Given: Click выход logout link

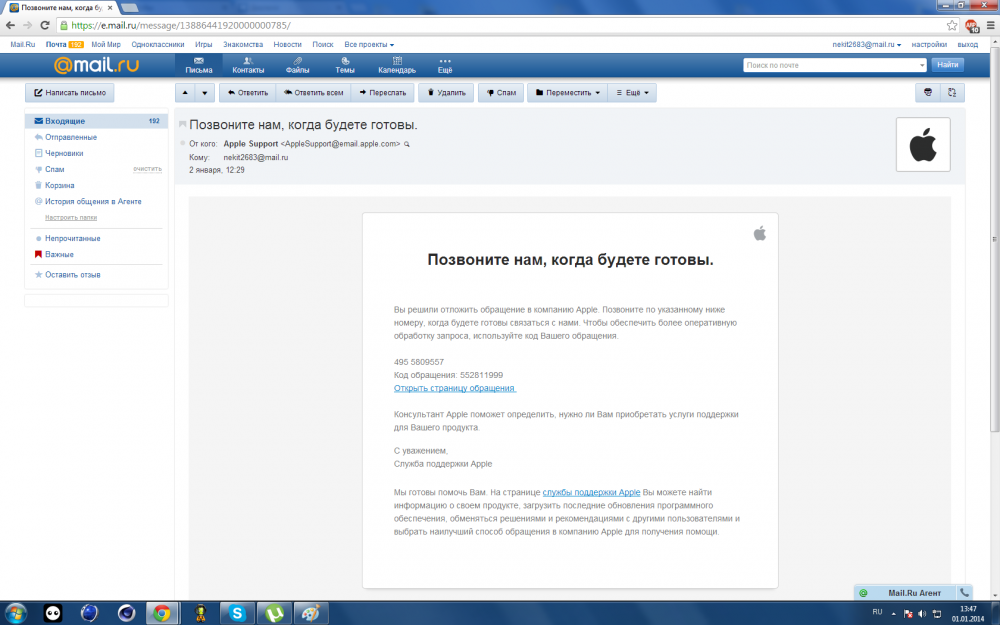Looking at the screenshot, I should click(x=967, y=45).
